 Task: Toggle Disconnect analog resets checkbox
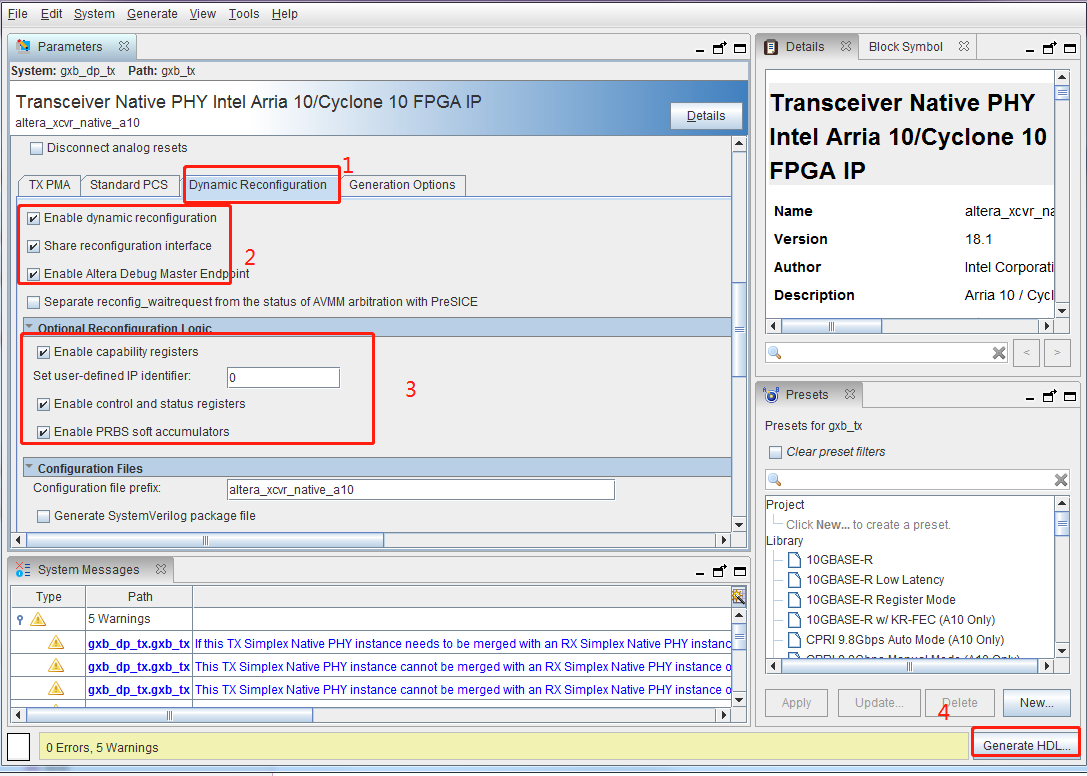(x=36, y=148)
